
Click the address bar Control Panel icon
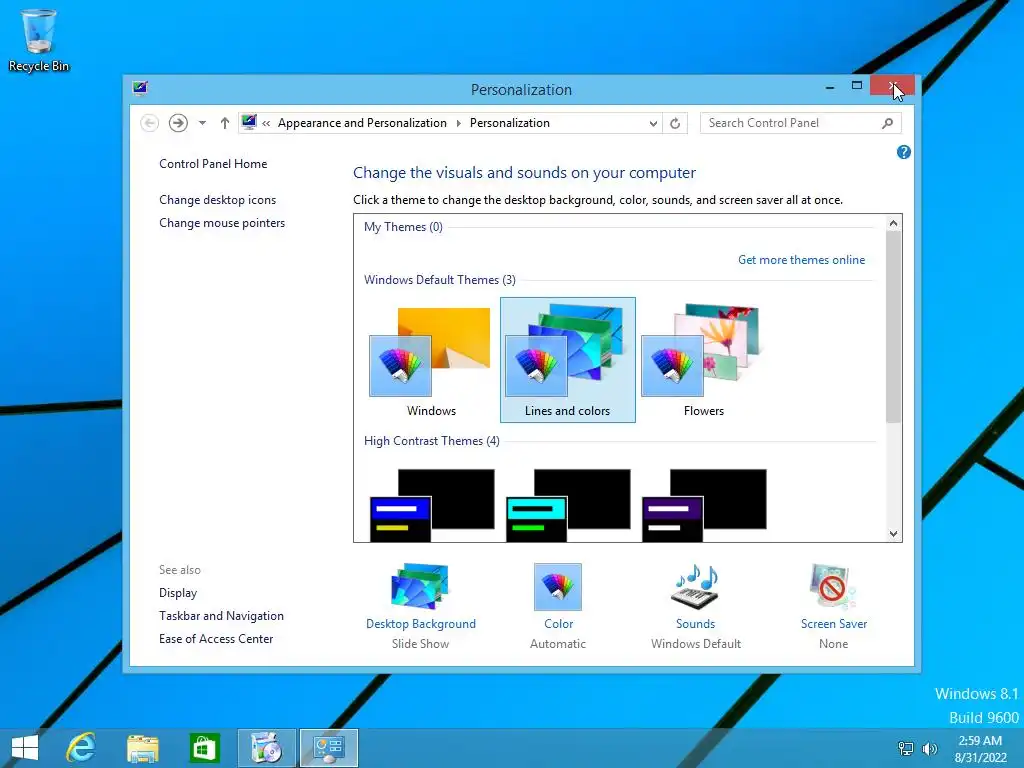point(249,122)
